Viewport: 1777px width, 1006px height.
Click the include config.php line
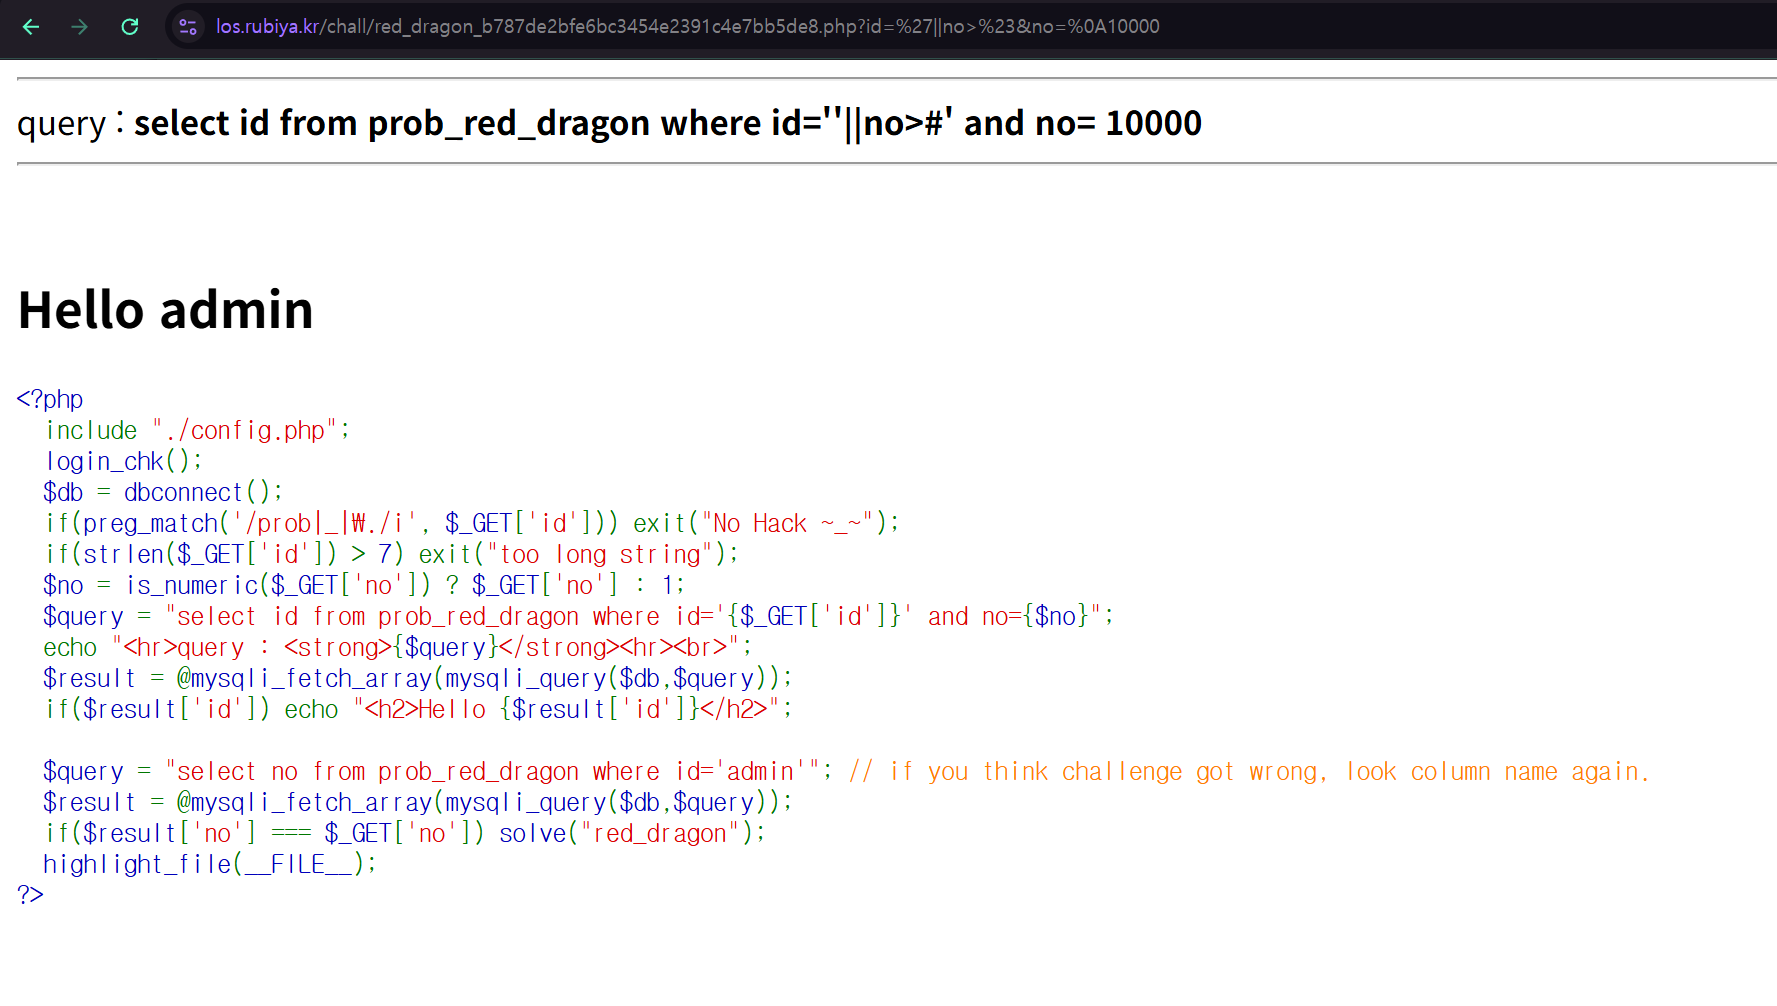tap(197, 430)
